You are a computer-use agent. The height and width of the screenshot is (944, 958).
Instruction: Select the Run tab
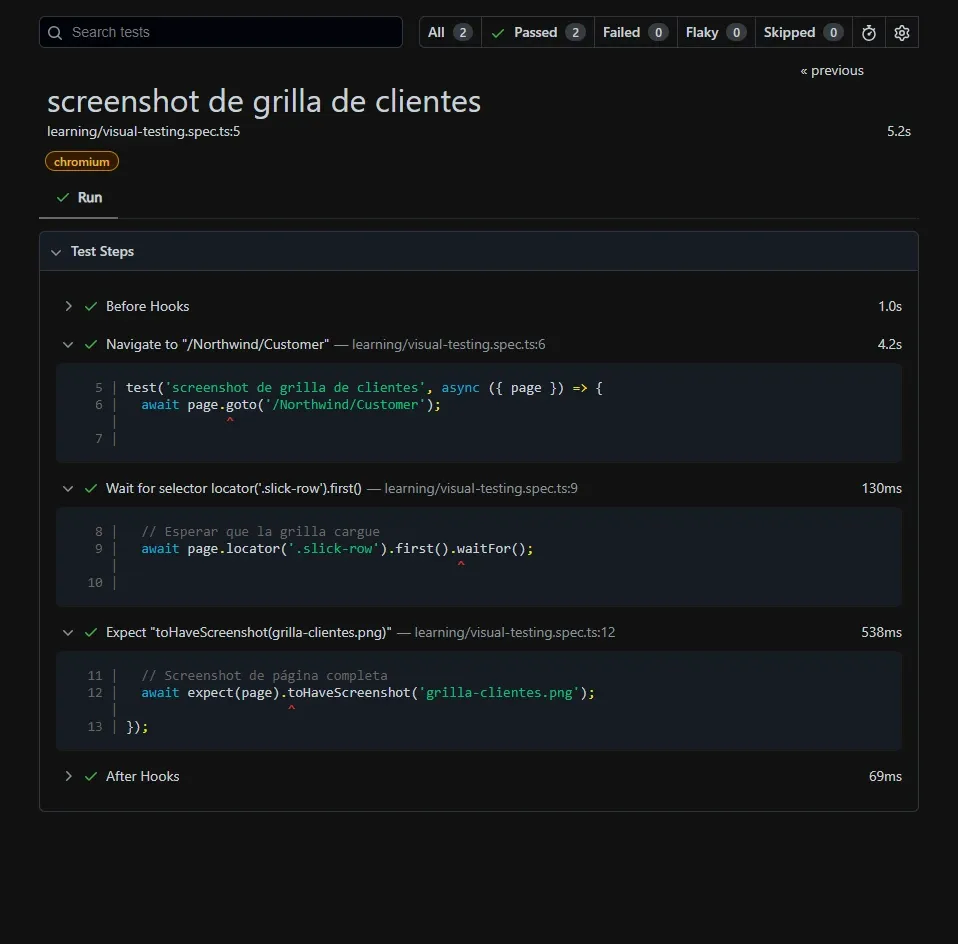pyautogui.click(x=79, y=198)
